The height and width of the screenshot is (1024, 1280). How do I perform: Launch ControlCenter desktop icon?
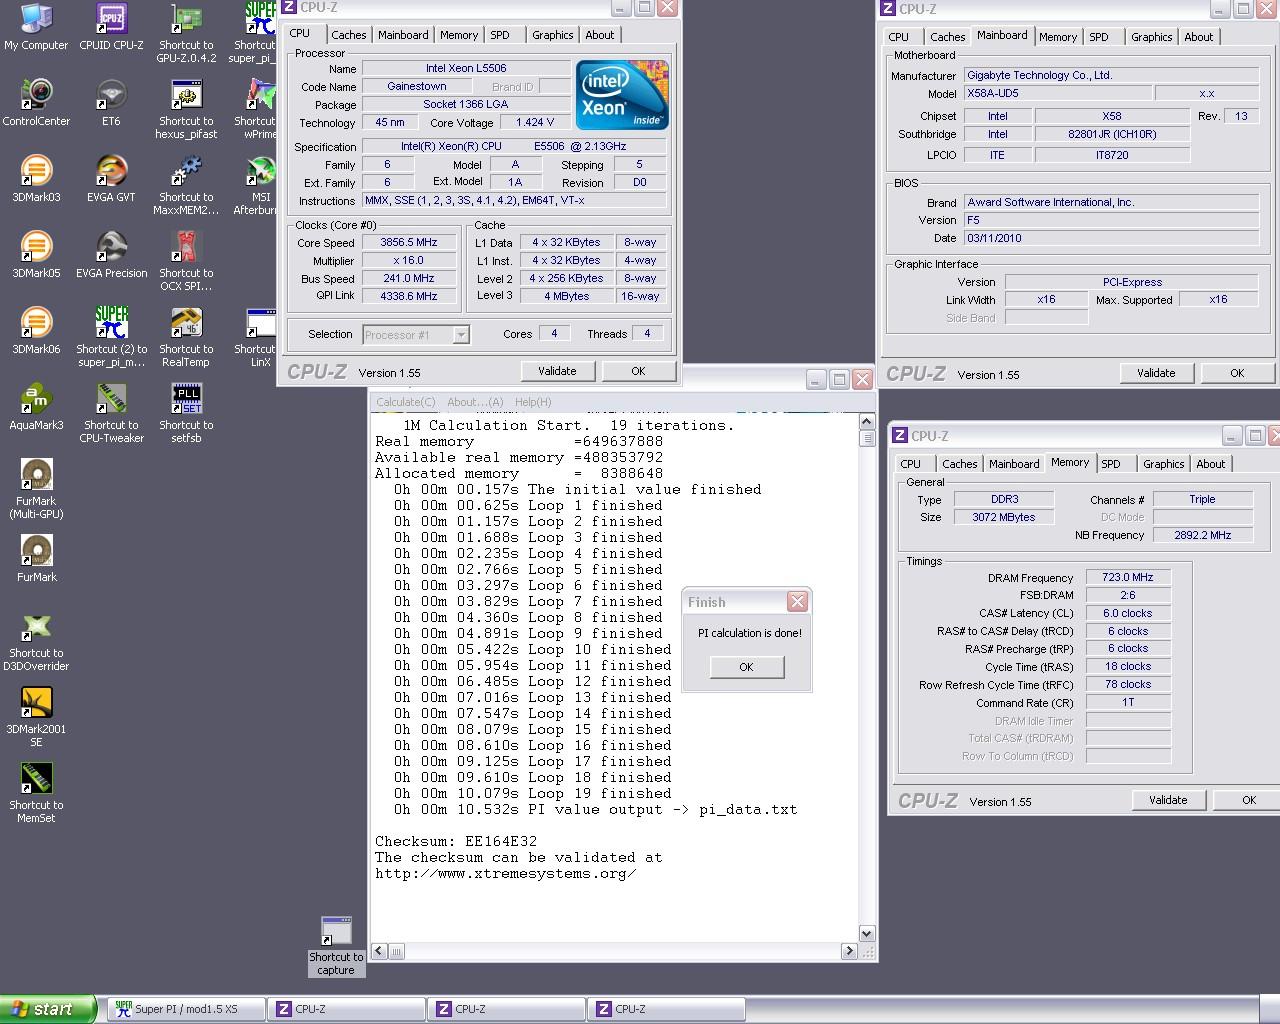36,103
